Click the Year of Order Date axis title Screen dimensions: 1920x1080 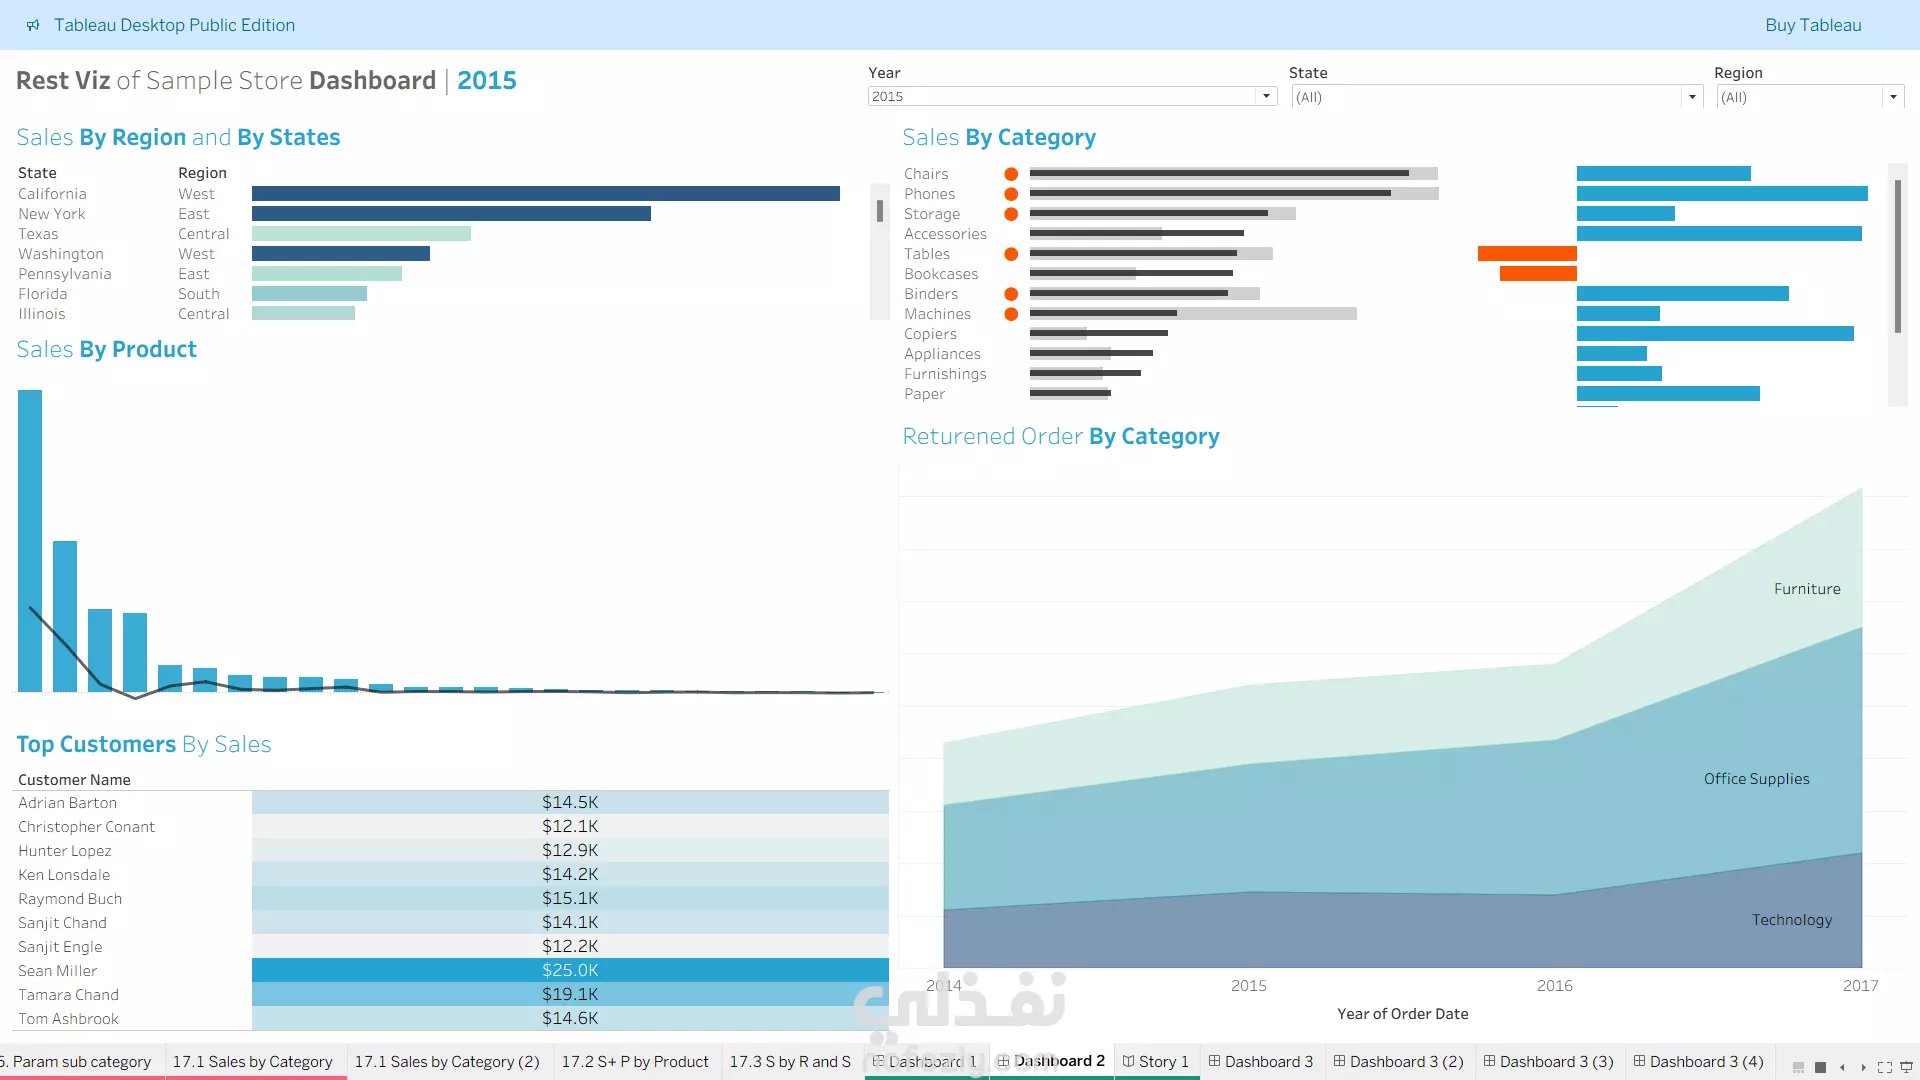(x=1403, y=1014)
